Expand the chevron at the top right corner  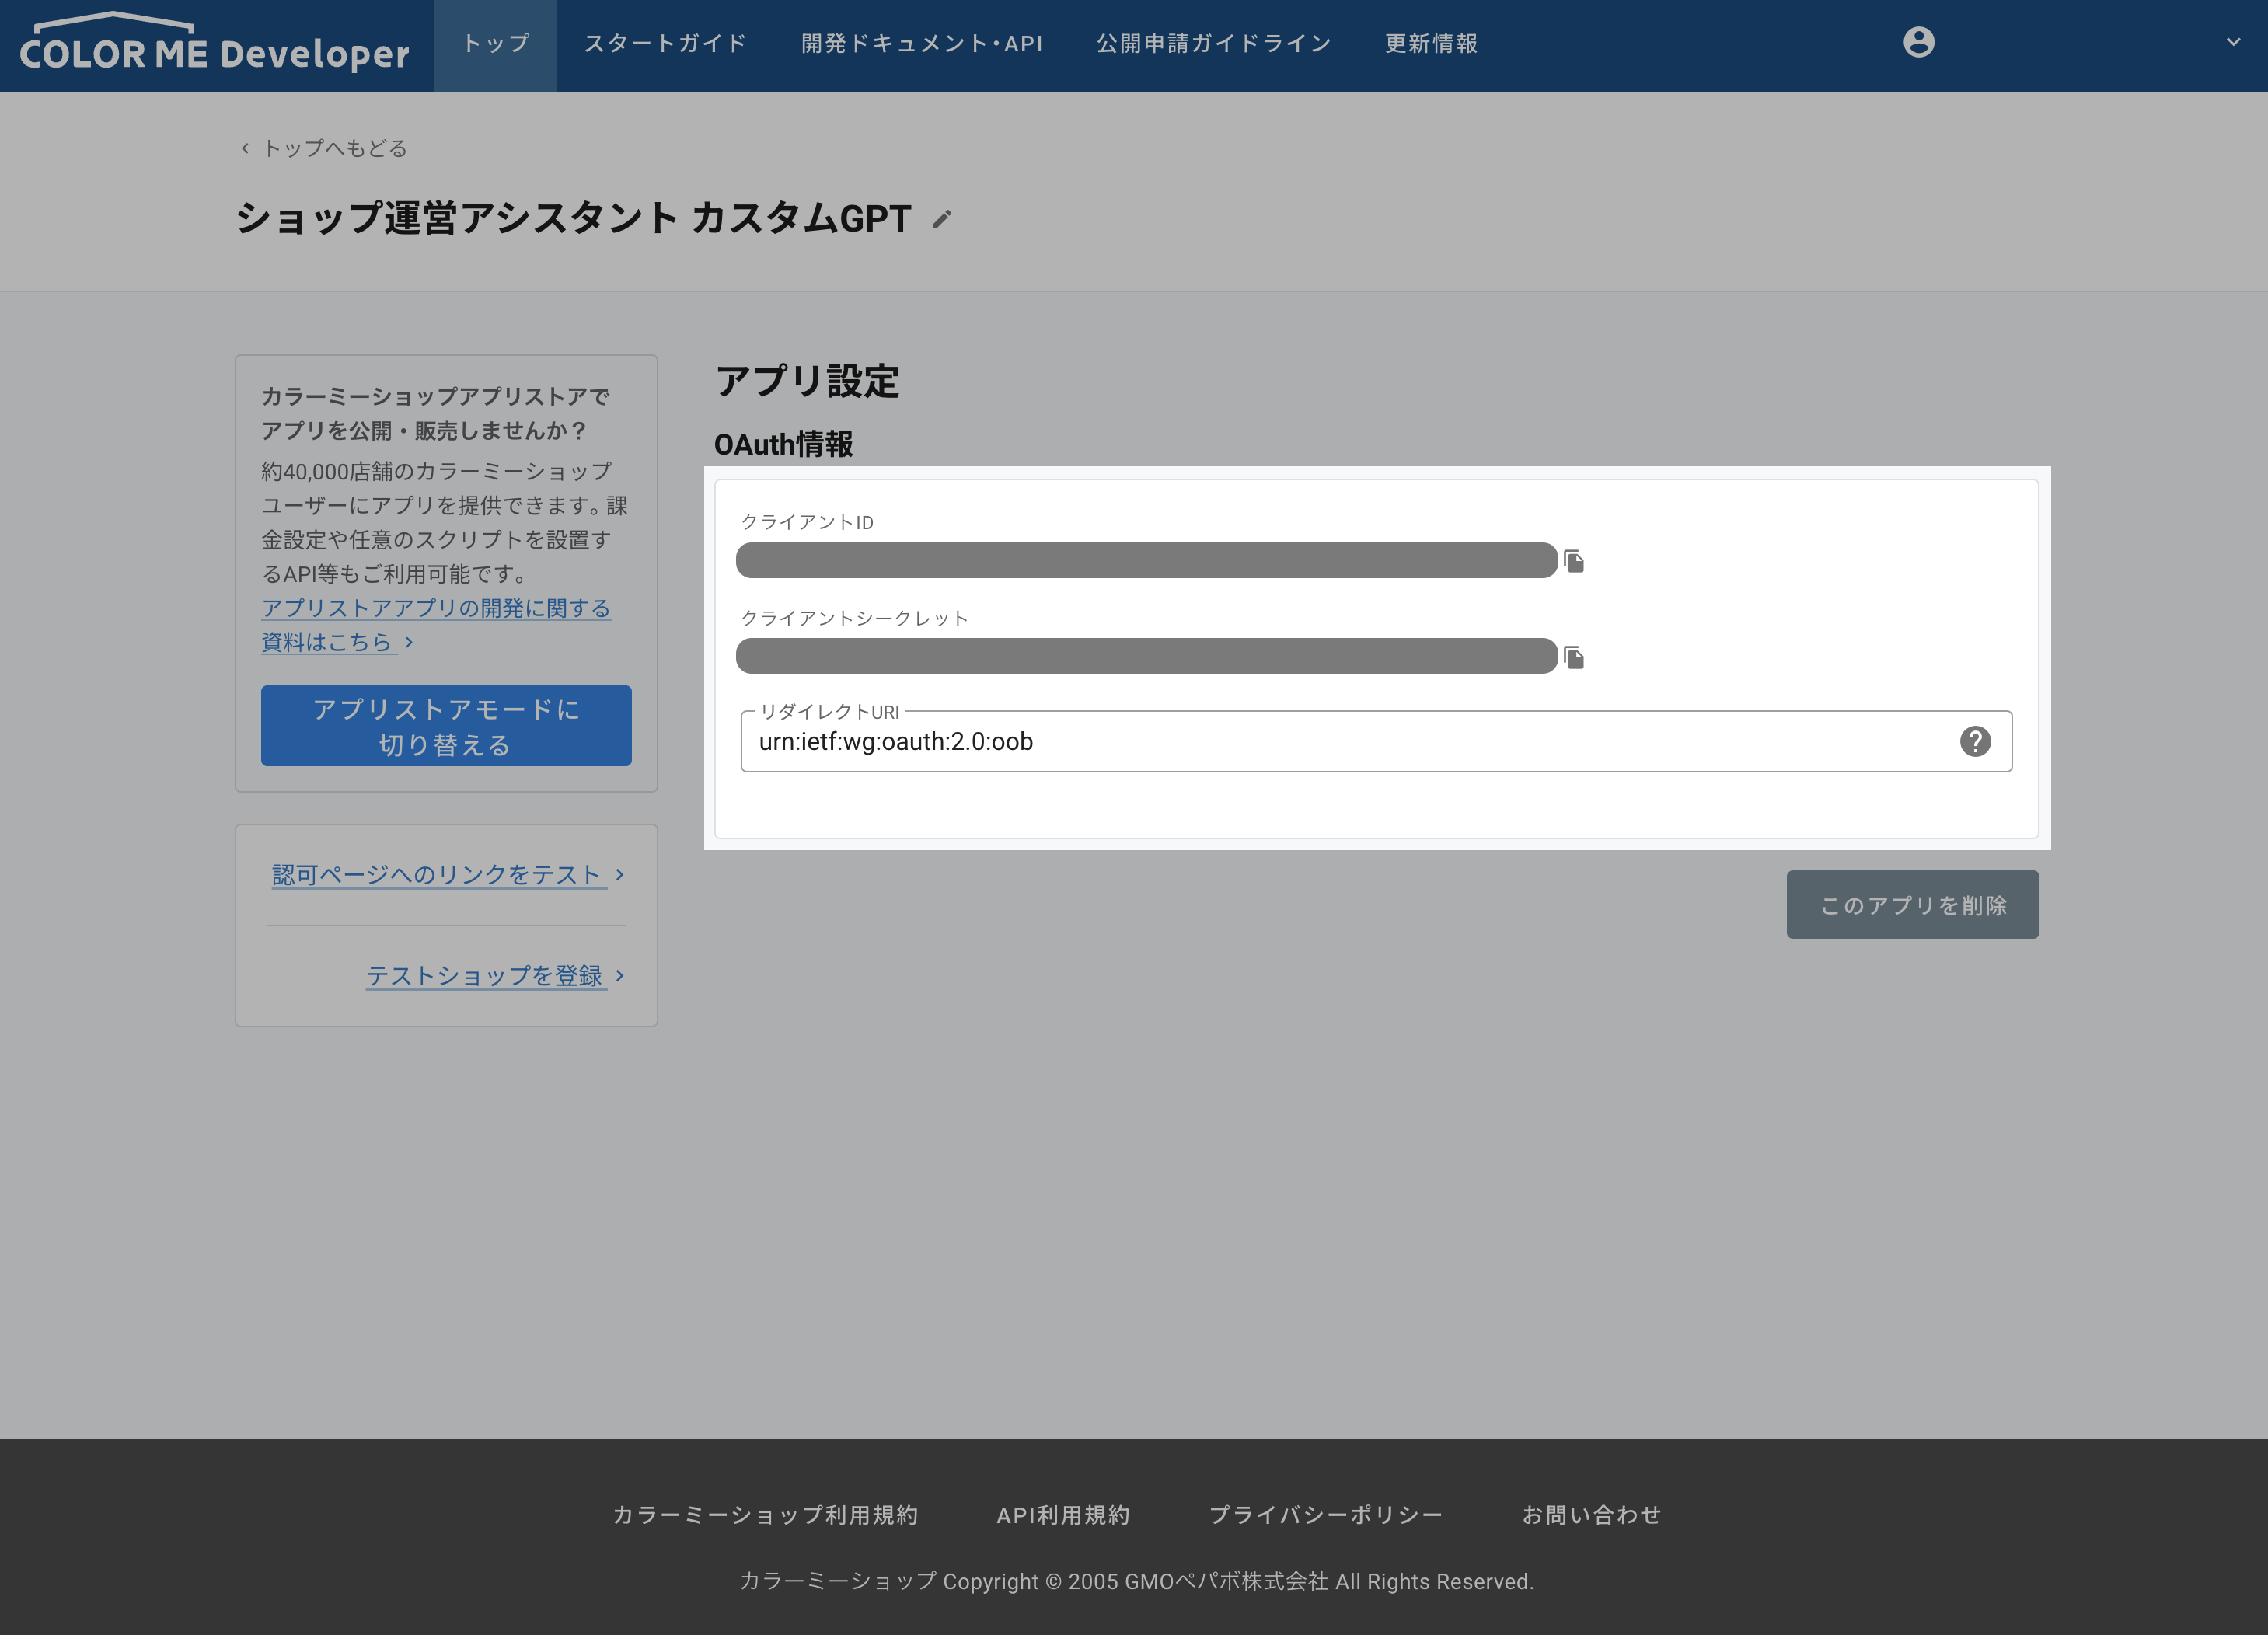pos(2233,42)
